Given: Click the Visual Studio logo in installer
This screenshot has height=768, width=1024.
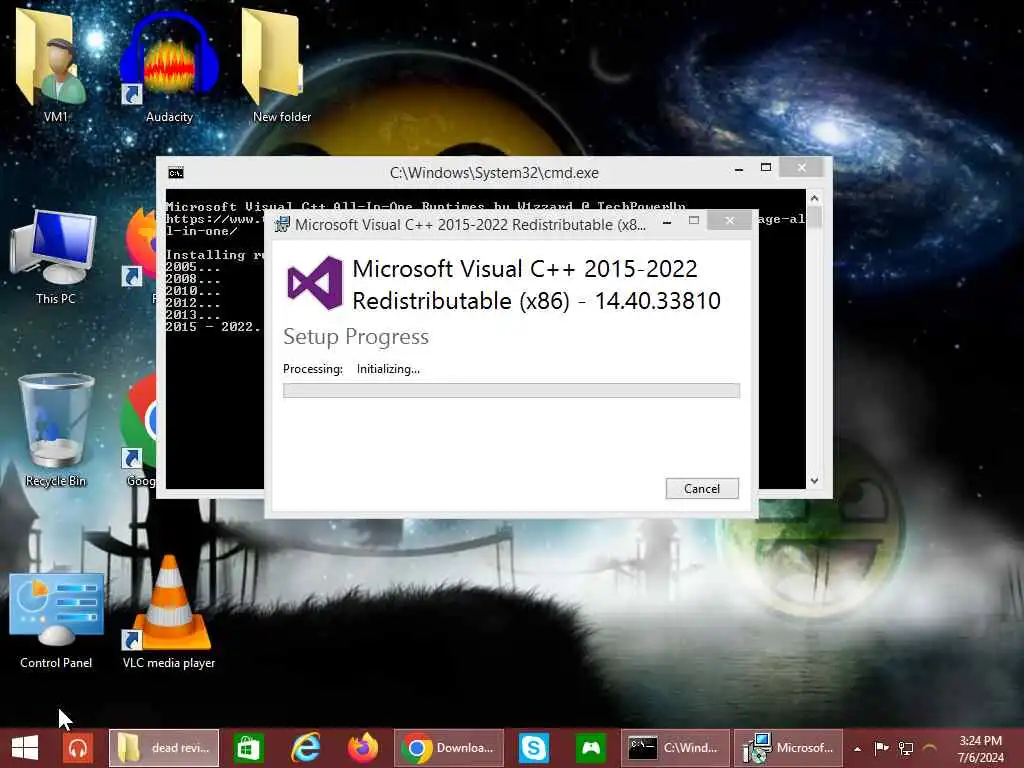Looking at the screenshot, I should 315,283.
